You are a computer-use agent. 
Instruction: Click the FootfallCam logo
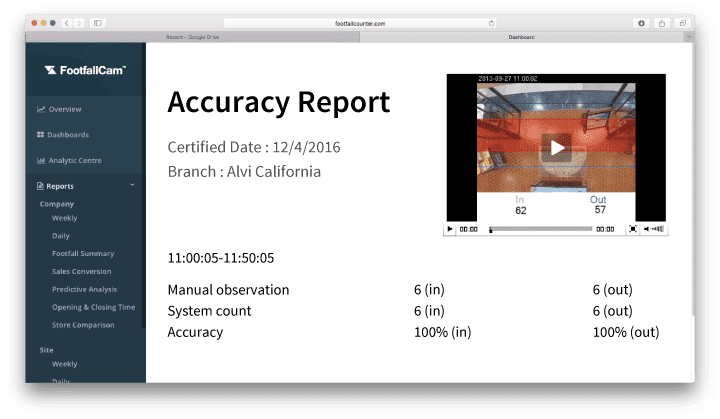85,70
